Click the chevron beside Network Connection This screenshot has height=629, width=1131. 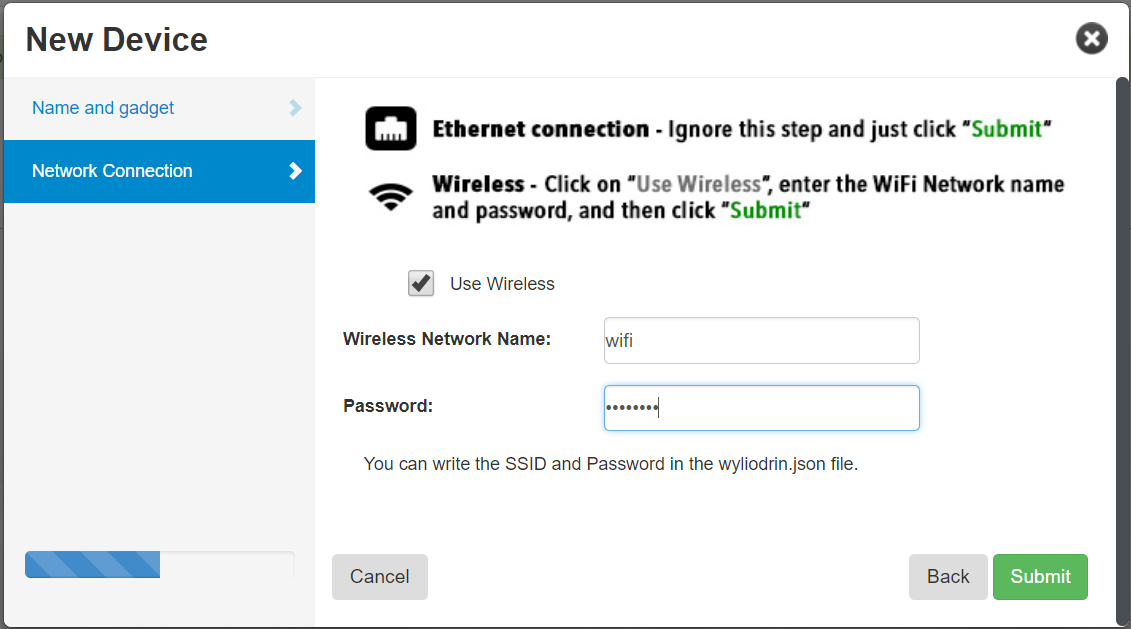(295, 171)
